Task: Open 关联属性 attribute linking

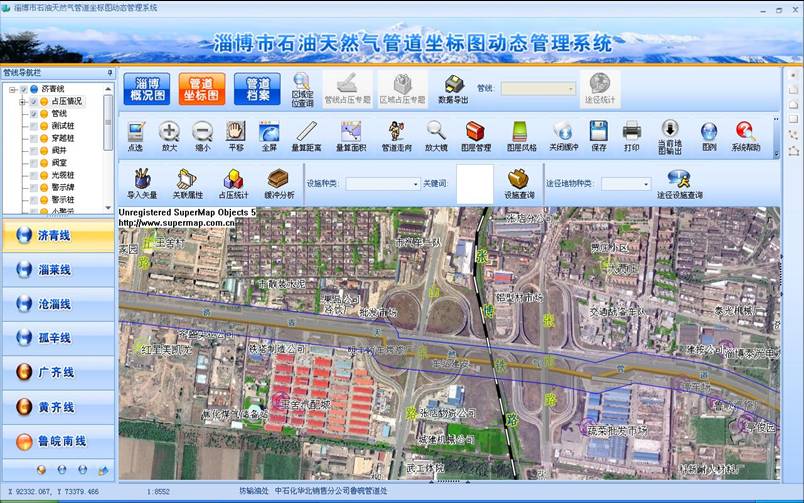Action: pos(187,184)
